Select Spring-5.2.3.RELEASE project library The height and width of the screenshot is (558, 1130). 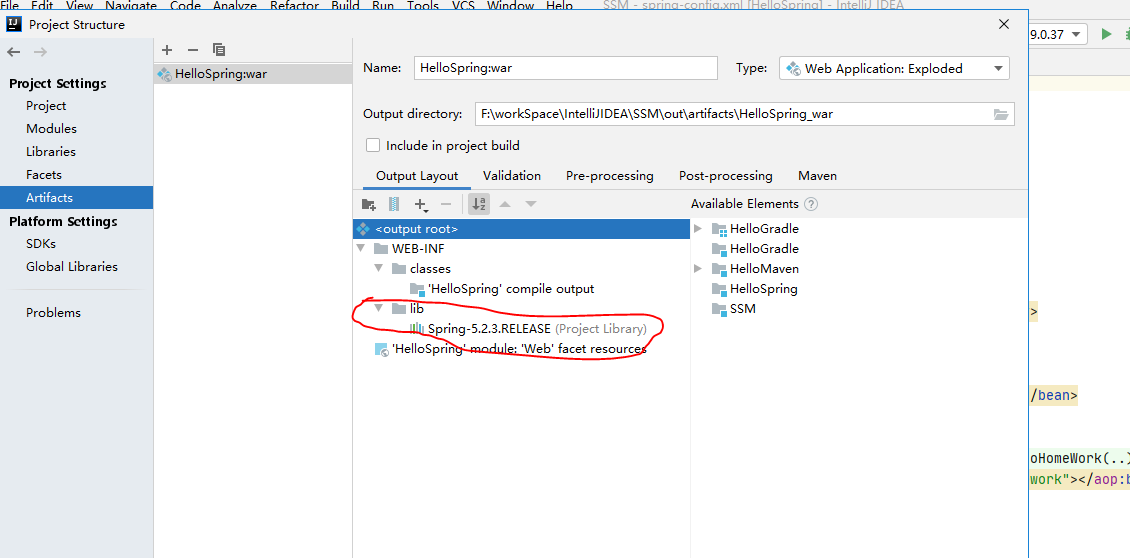(x=528, y=329)
